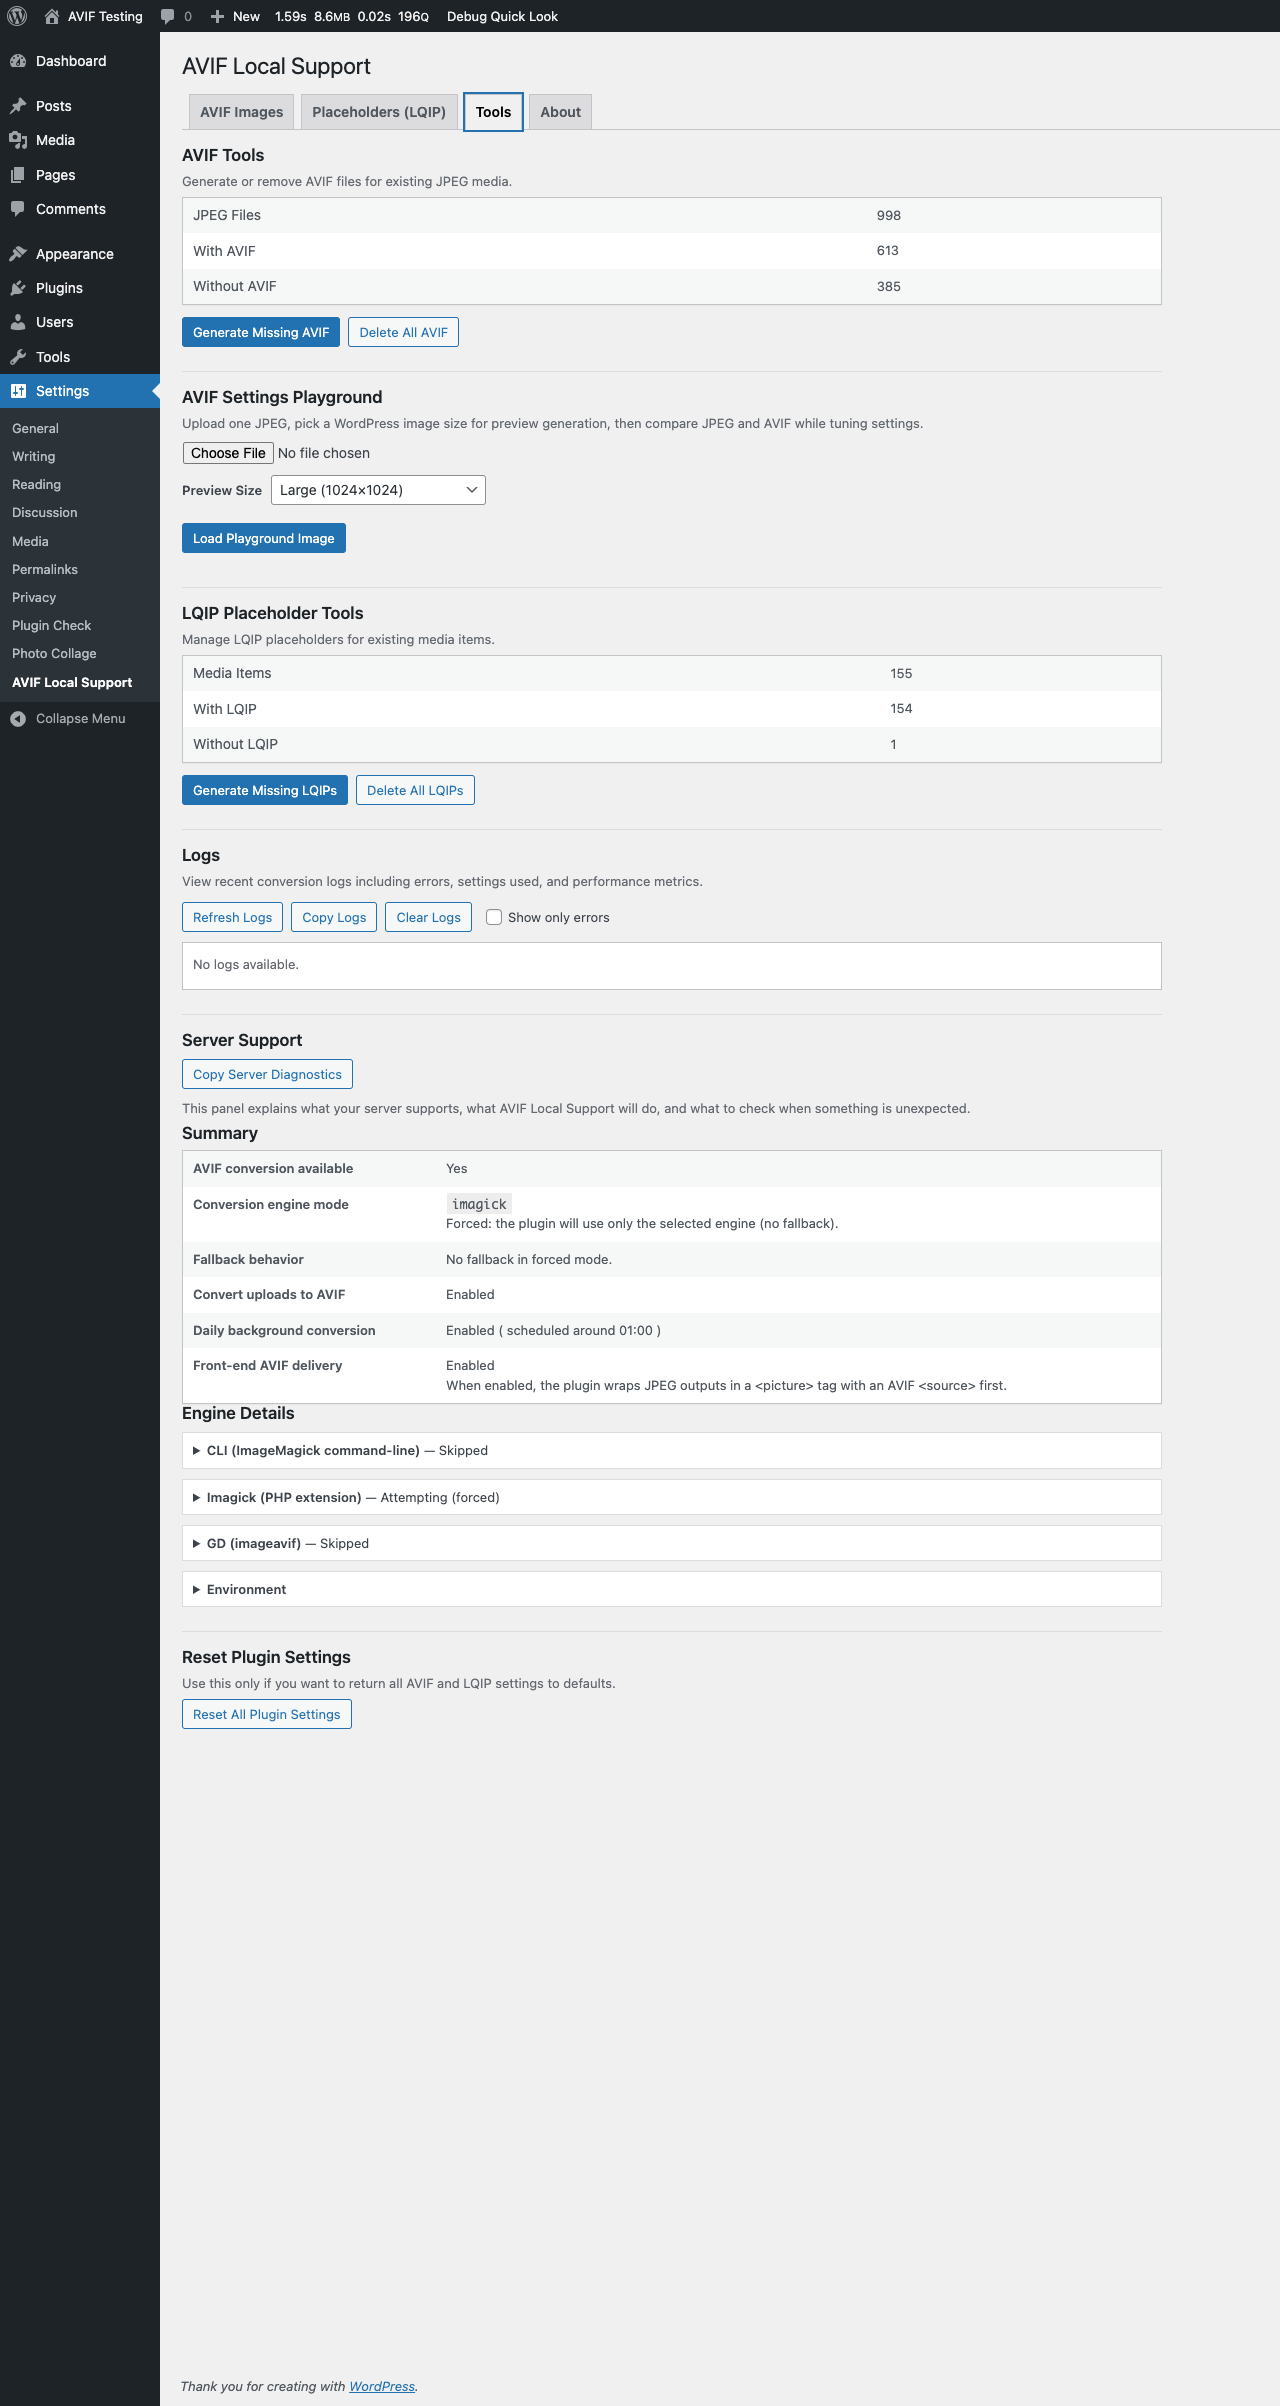Switch to the AVIF Images tab
Screen dimensions: 1280x2406
click(x=241, y=112)
